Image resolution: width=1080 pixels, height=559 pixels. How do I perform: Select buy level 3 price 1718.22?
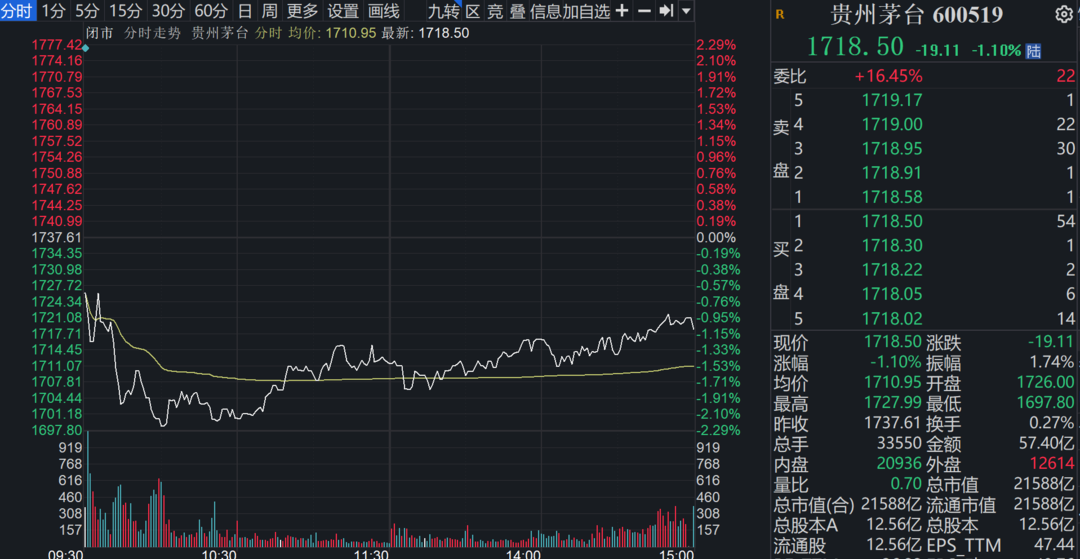(x=892, y=270)
